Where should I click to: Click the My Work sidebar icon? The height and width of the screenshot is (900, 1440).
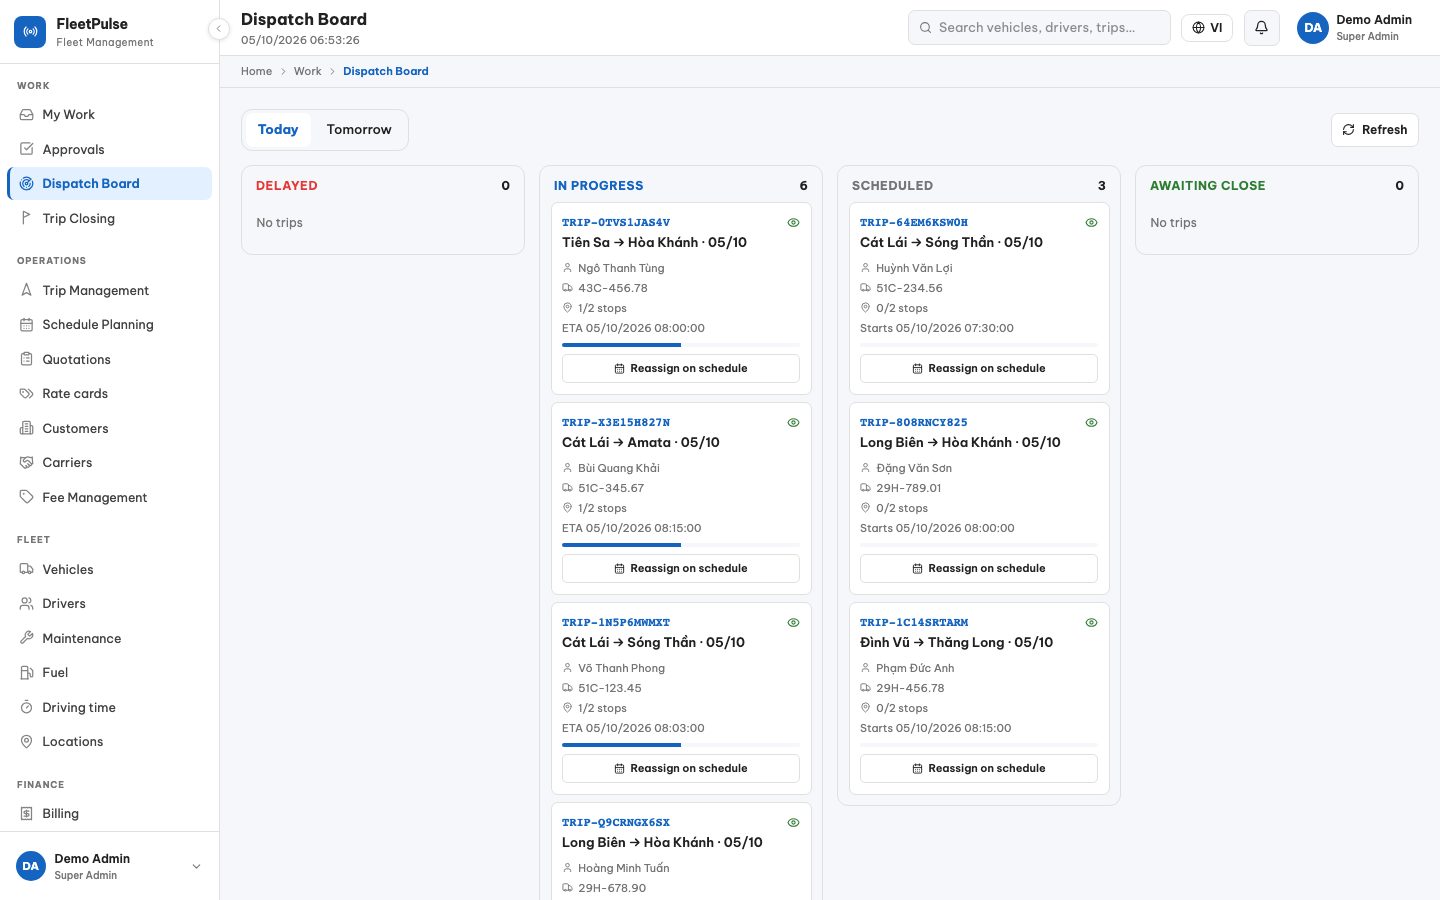(x=27, y=115)
